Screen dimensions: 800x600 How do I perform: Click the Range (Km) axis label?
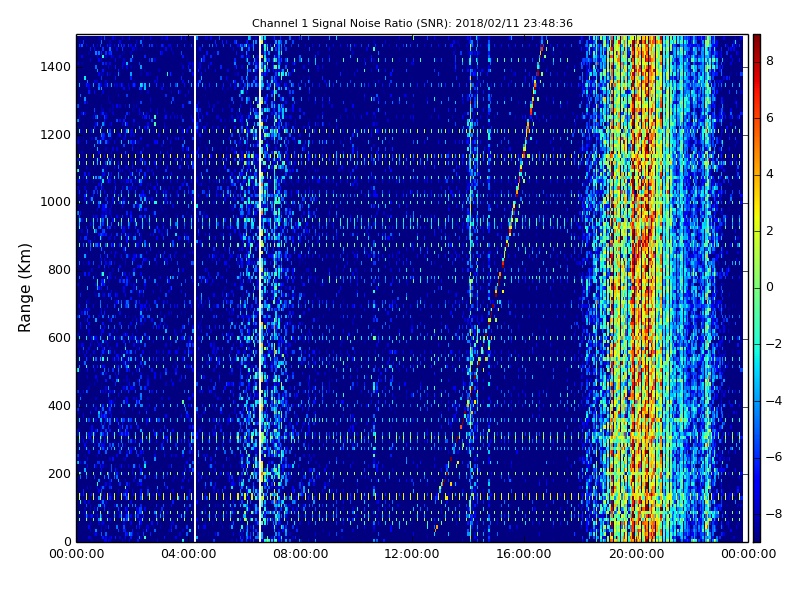click(24, 288)
